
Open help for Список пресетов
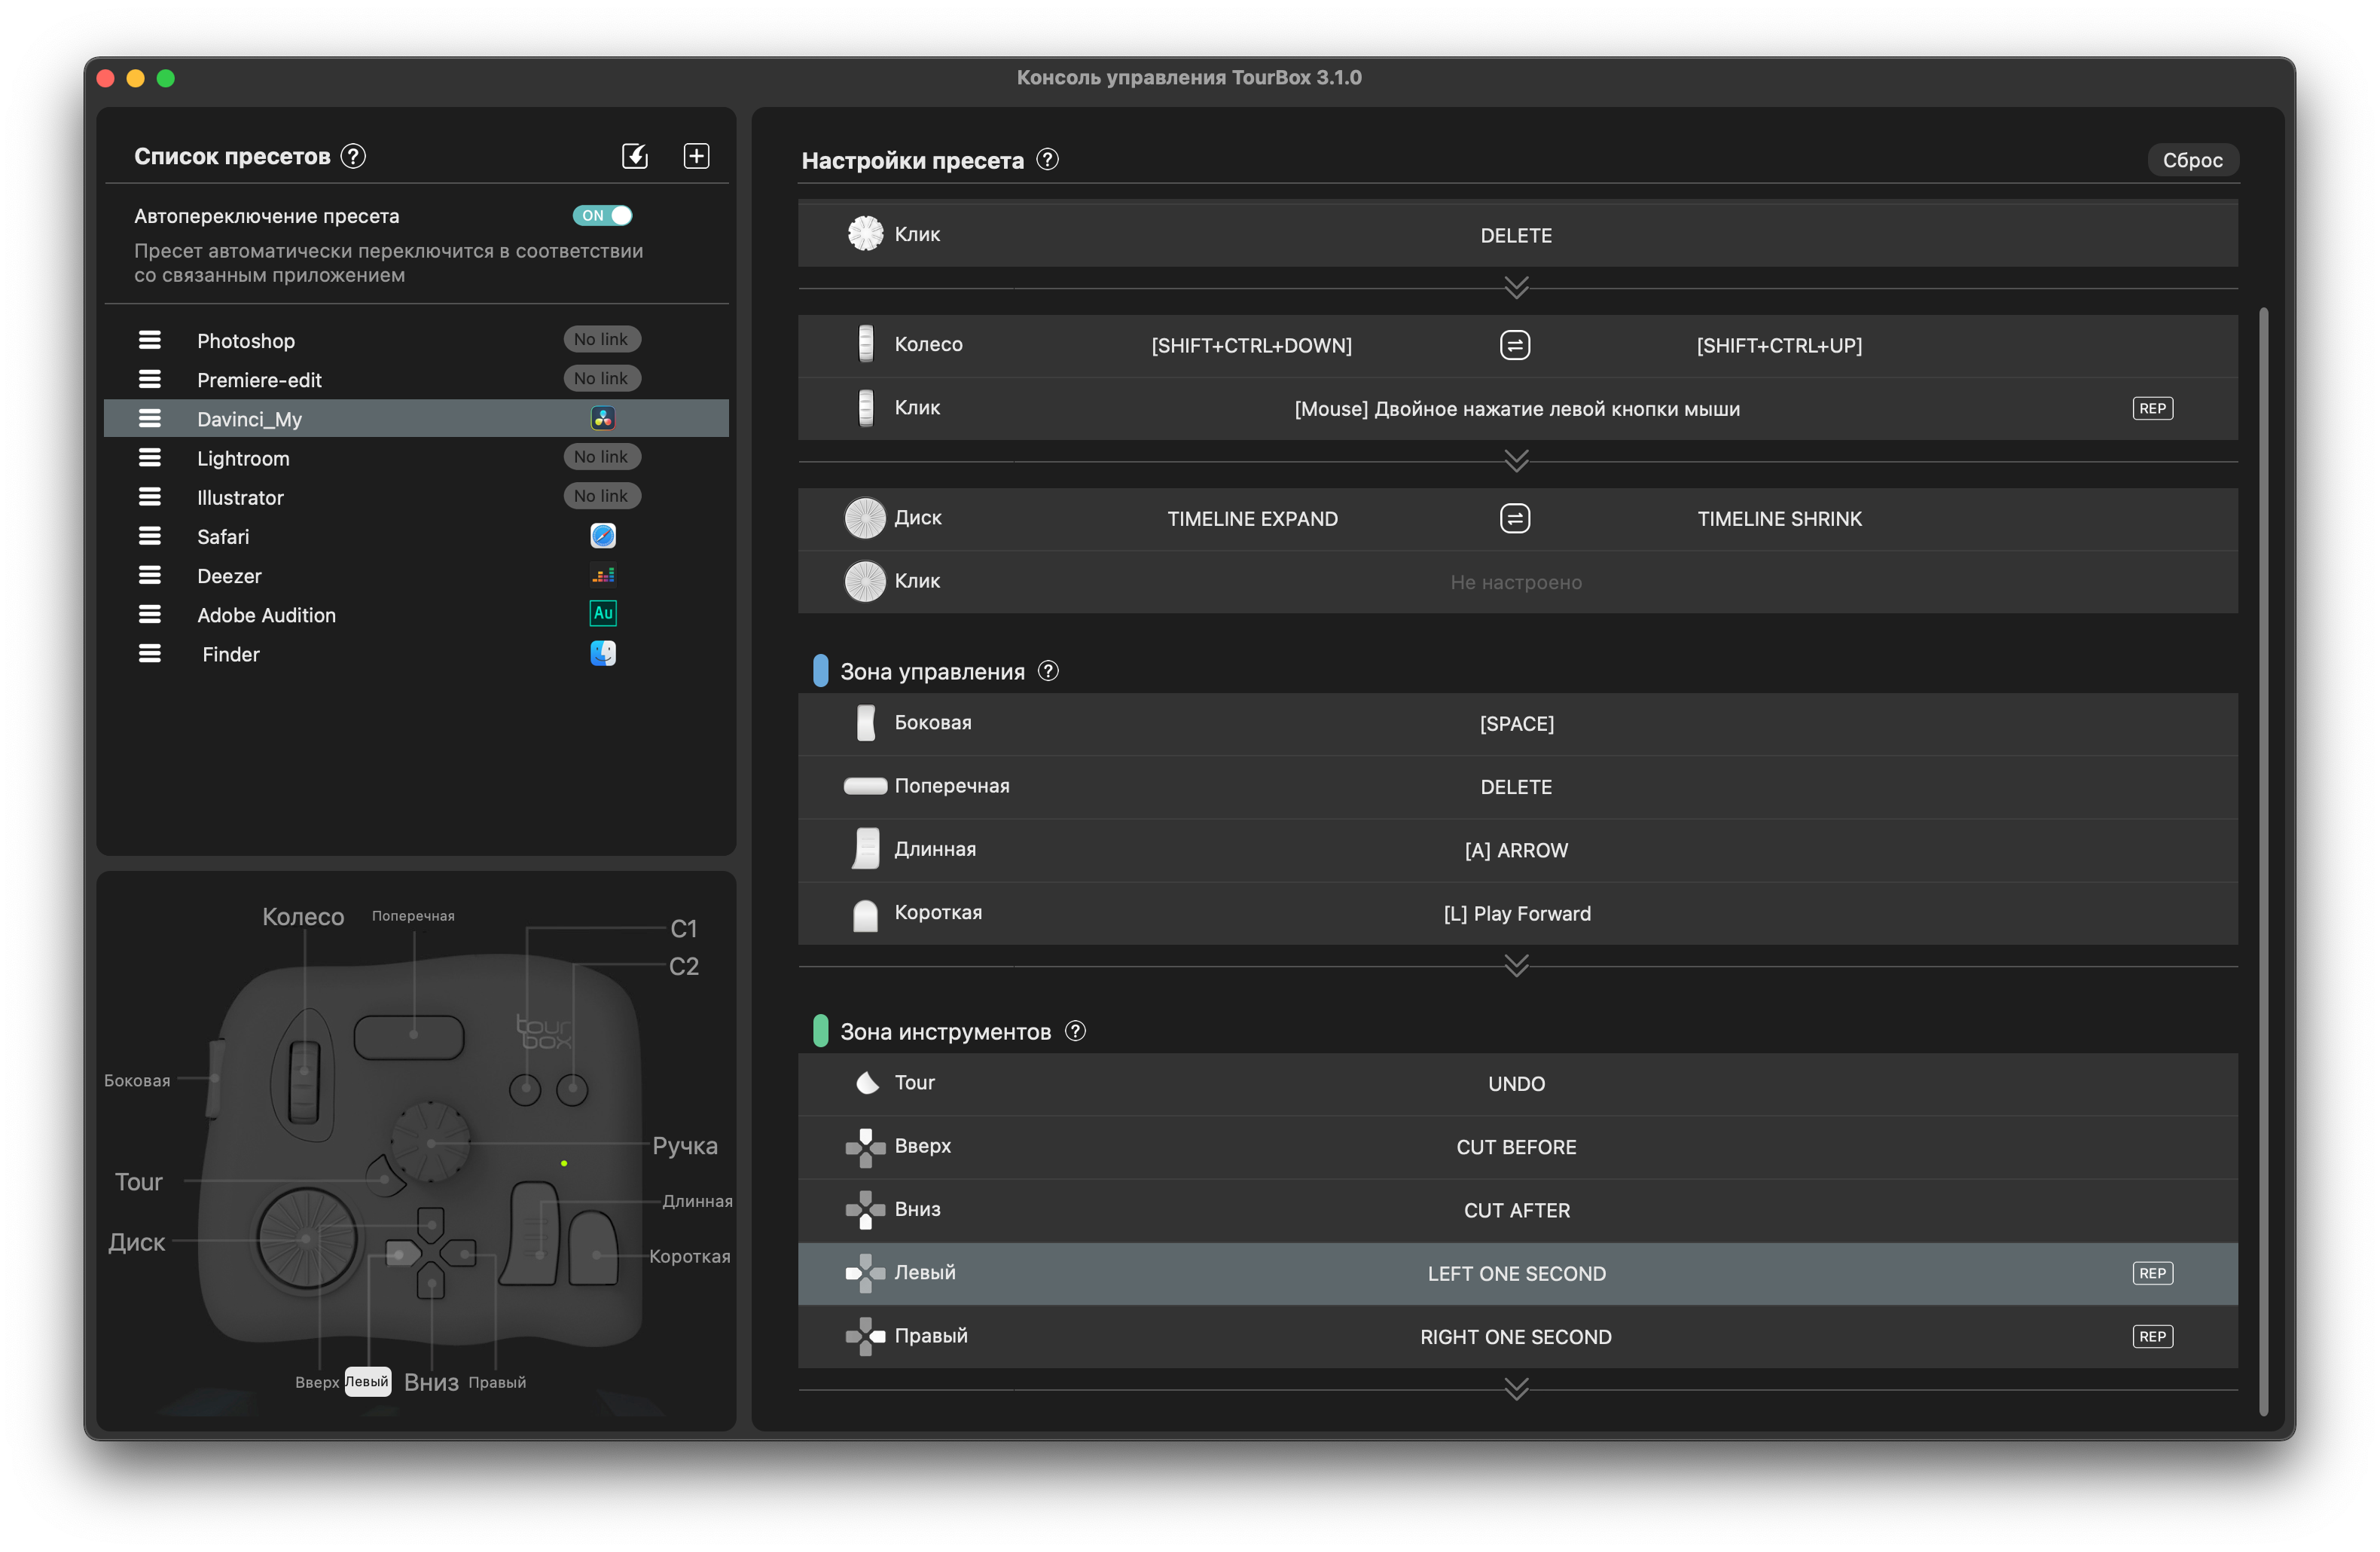(353, 156)
